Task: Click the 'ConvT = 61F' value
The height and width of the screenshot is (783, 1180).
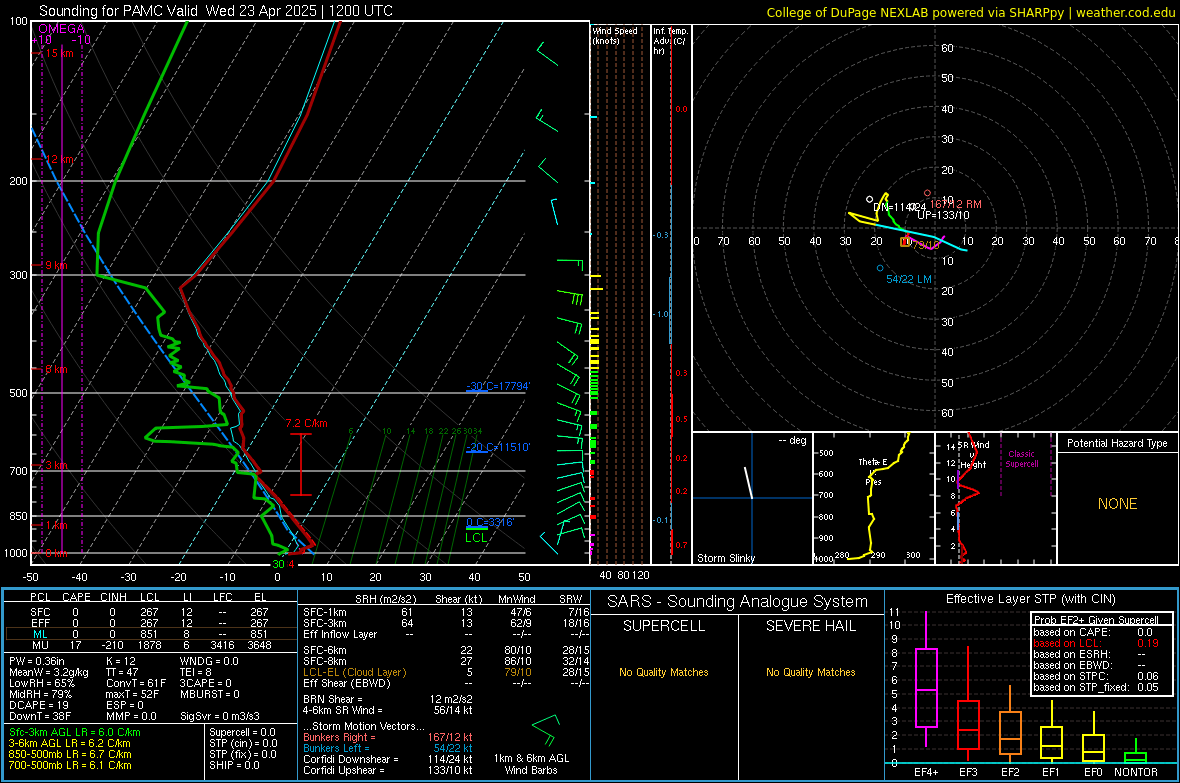Action: 135,683
